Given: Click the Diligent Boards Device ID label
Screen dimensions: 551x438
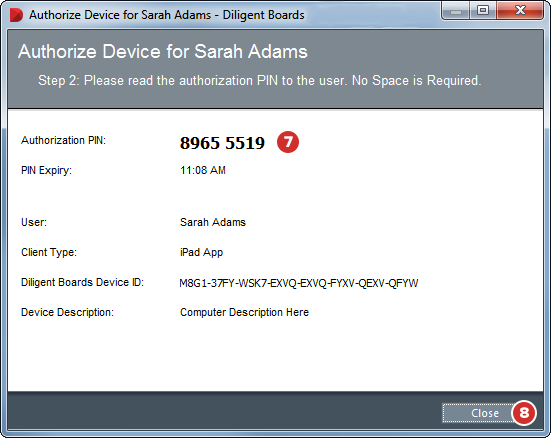Looking at the screenshot, I should 82,282.
